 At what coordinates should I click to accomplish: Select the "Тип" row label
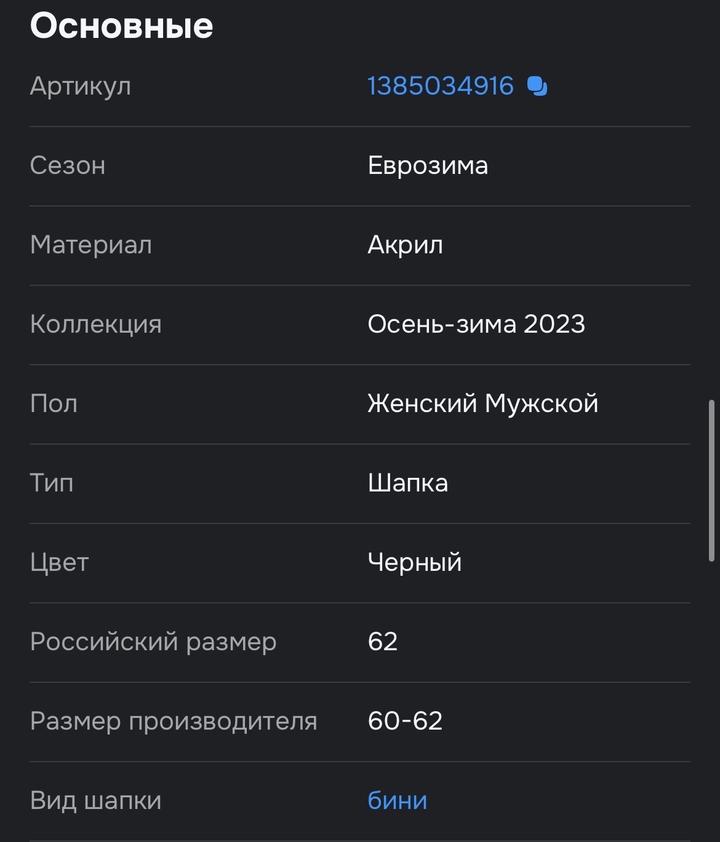pos(51,483)
